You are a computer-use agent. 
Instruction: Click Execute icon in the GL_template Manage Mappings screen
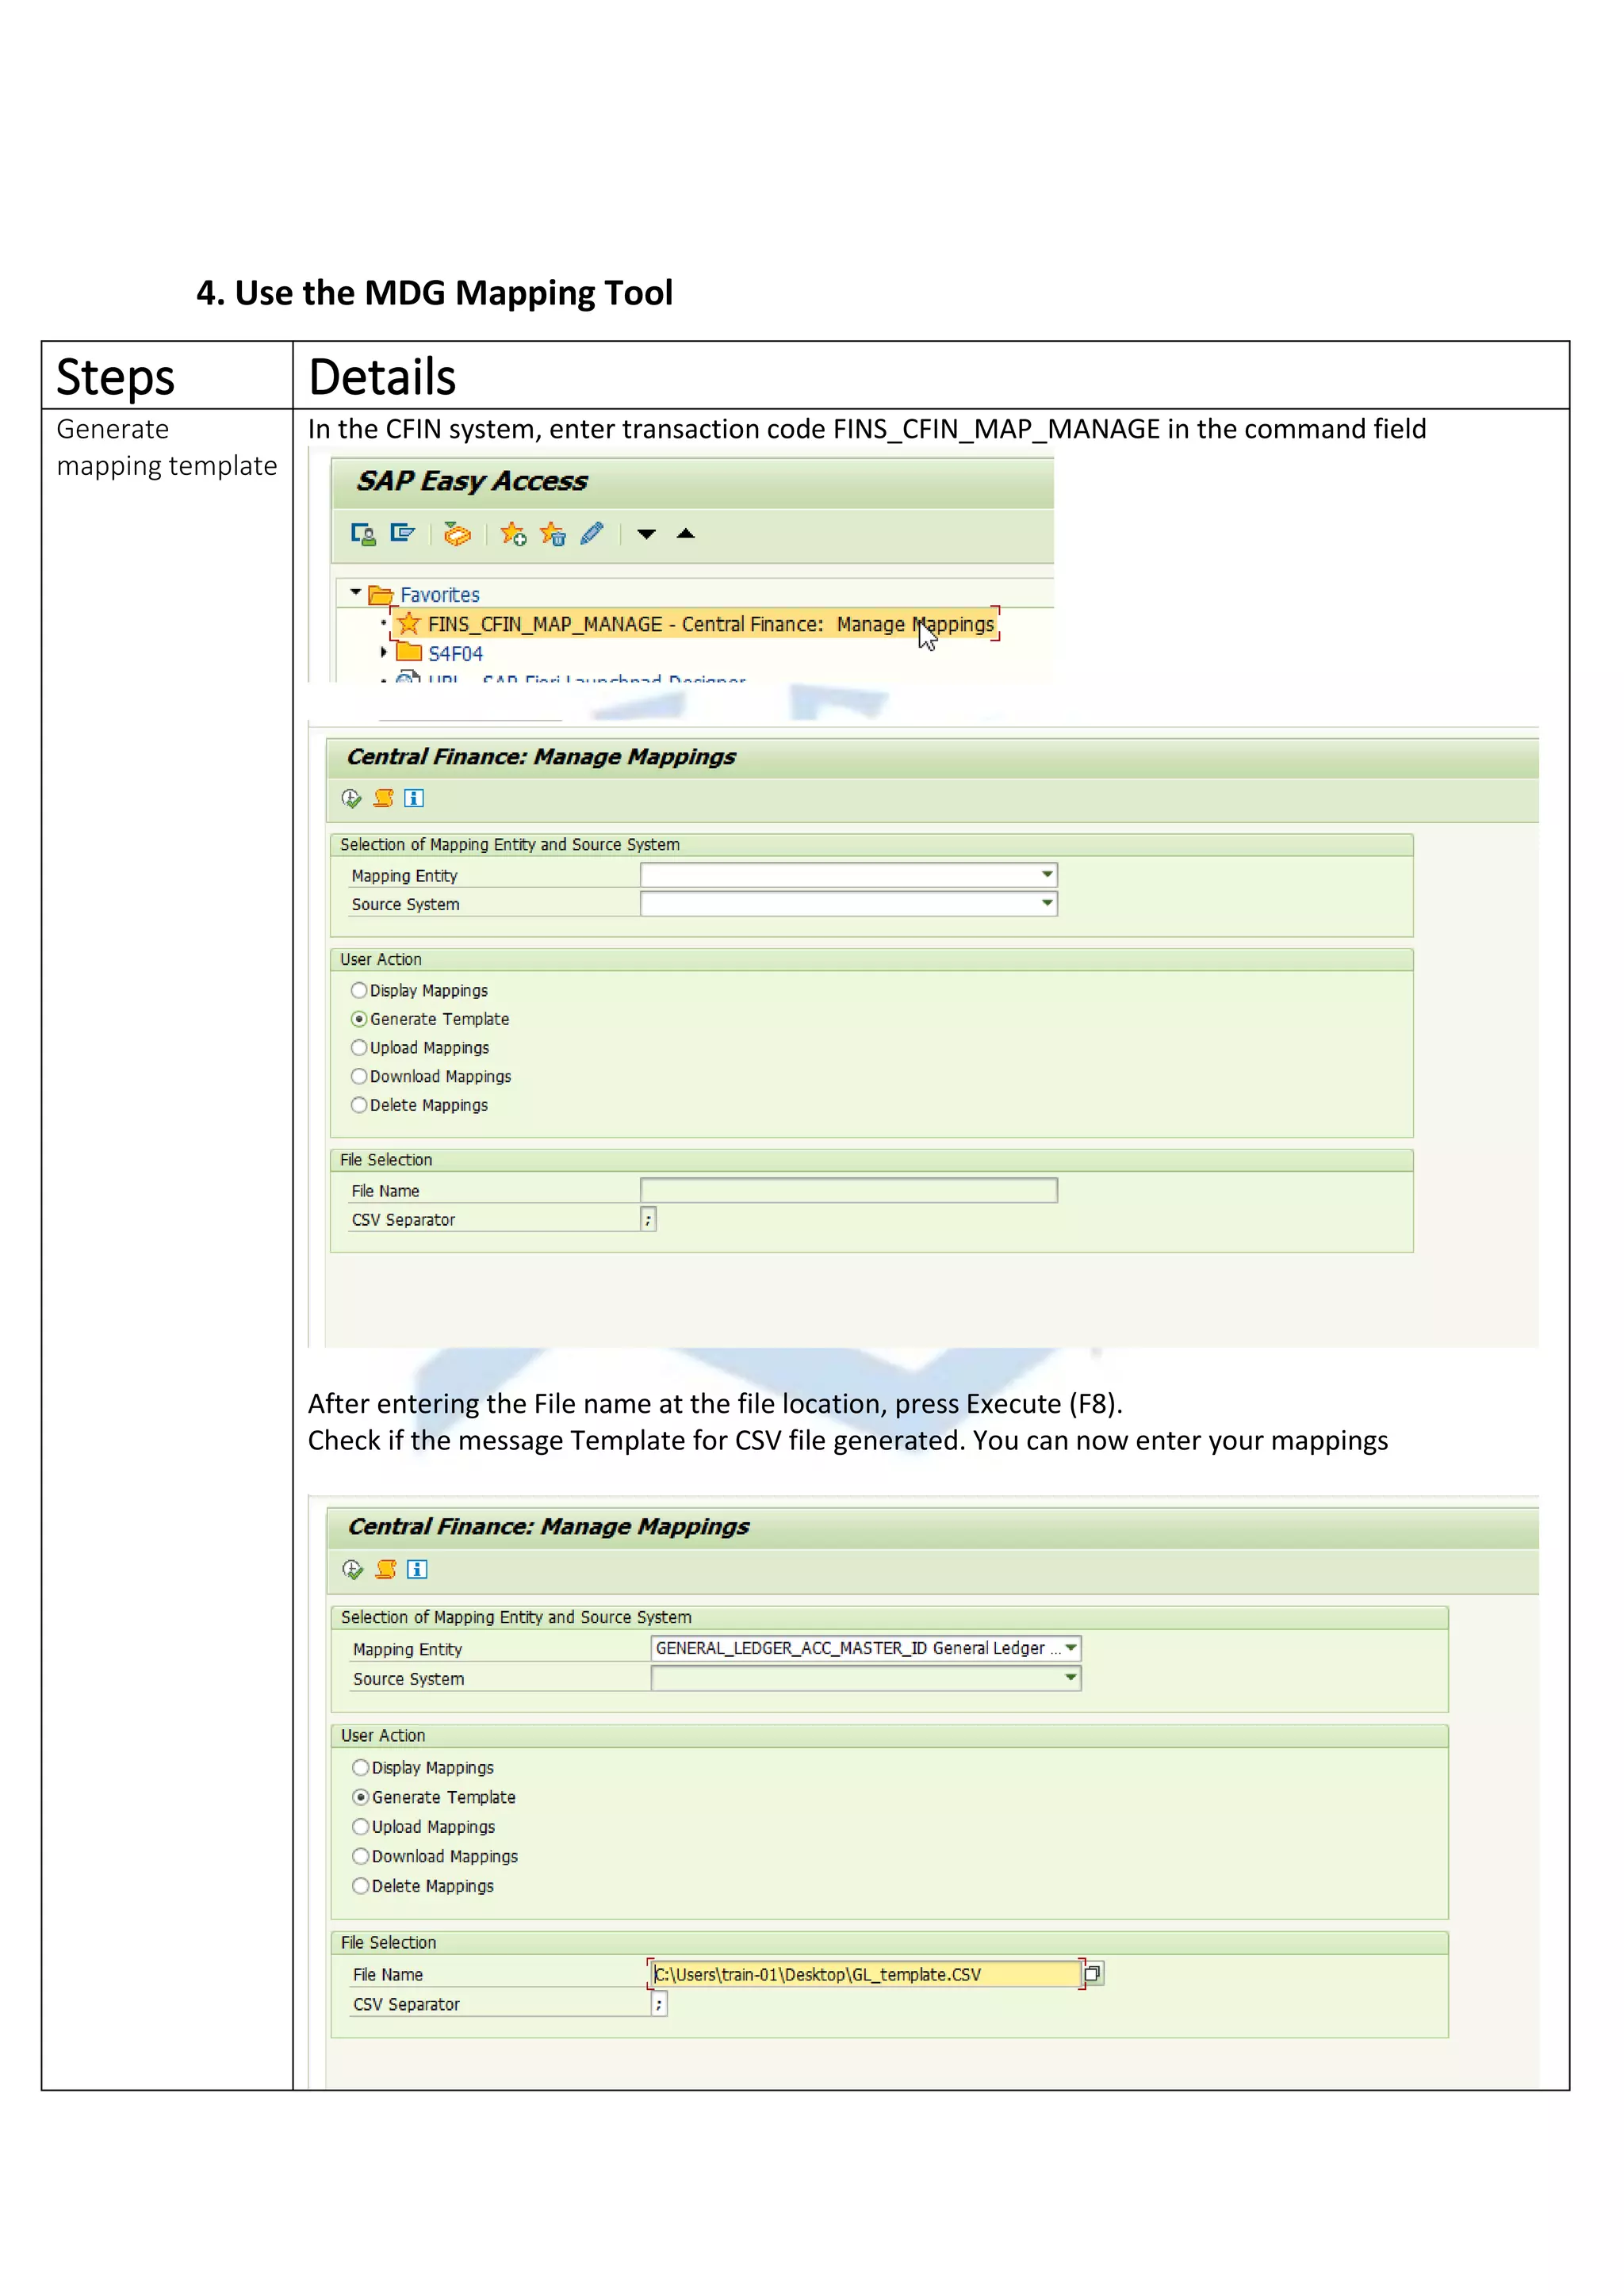tap(353, 1569)
